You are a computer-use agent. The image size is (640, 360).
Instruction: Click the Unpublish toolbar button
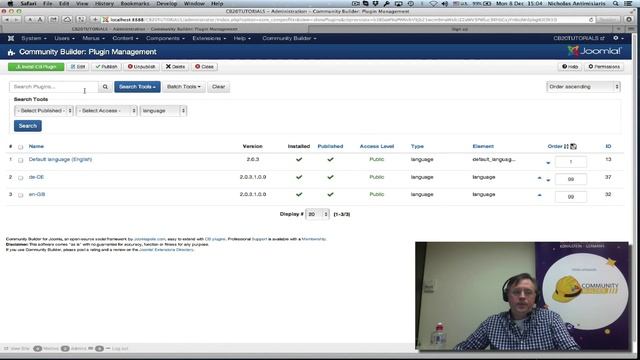[141, 67]
